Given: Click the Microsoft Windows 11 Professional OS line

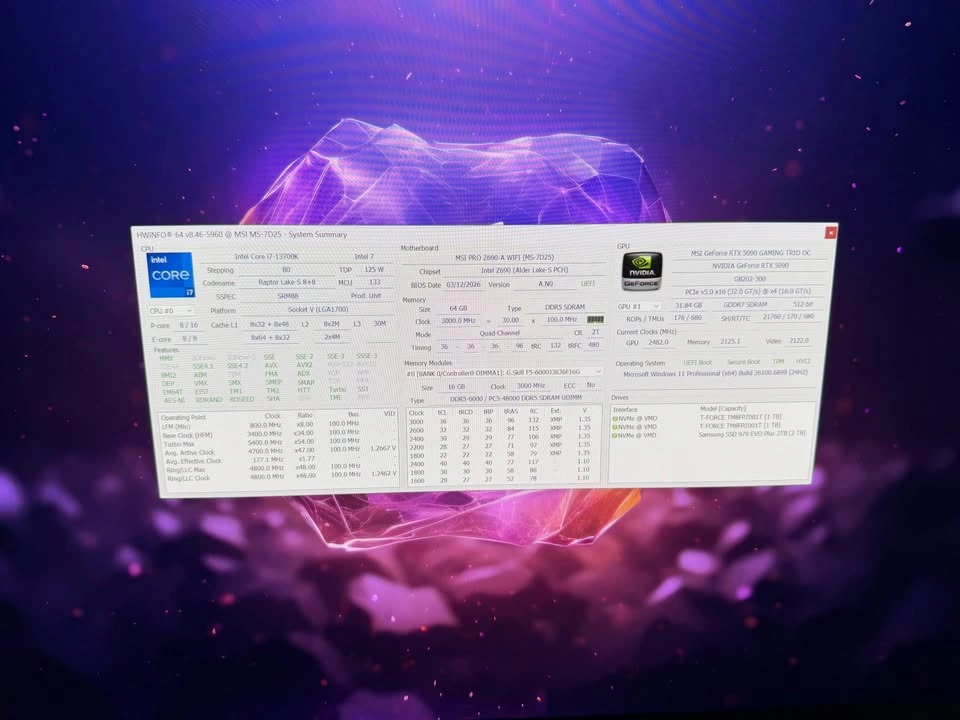Looking at the screenshot, I should click(x=716, y=373).
